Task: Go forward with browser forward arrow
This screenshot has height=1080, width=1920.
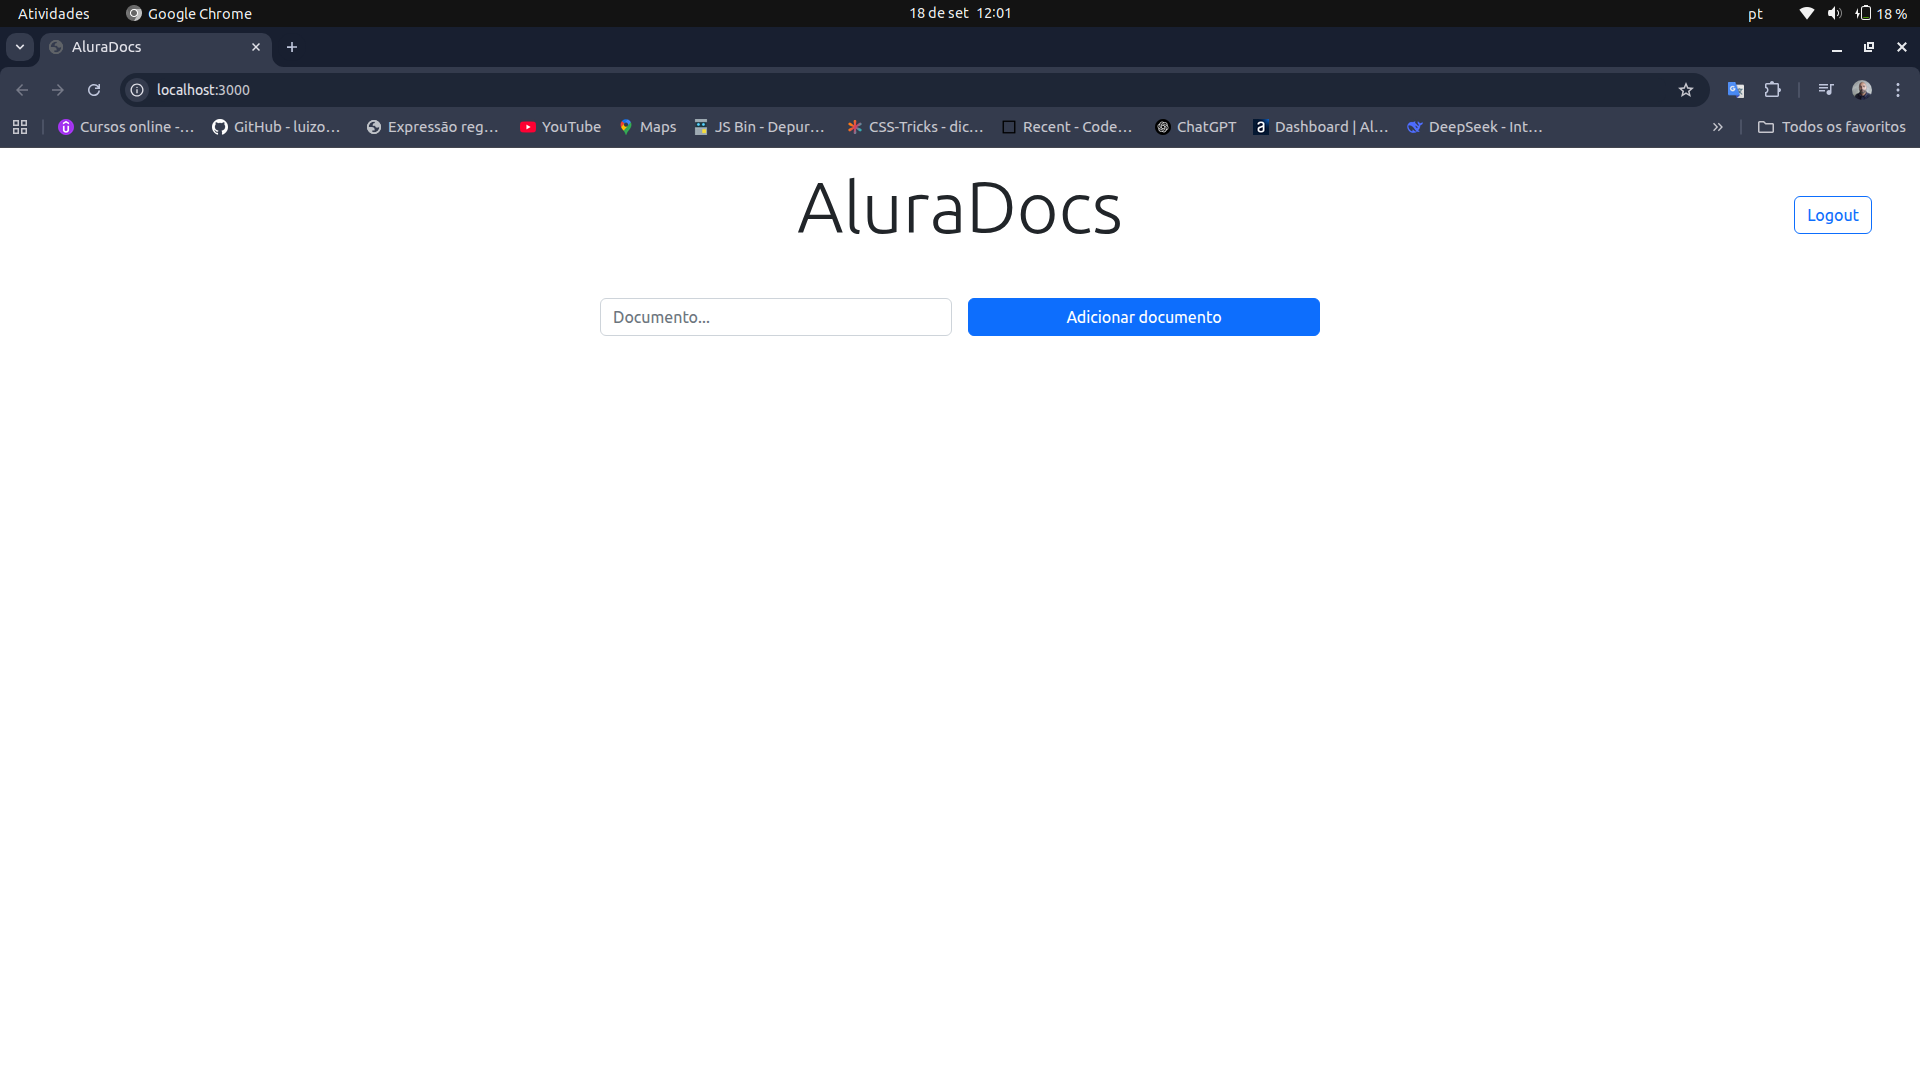Action: click(58, 90)
